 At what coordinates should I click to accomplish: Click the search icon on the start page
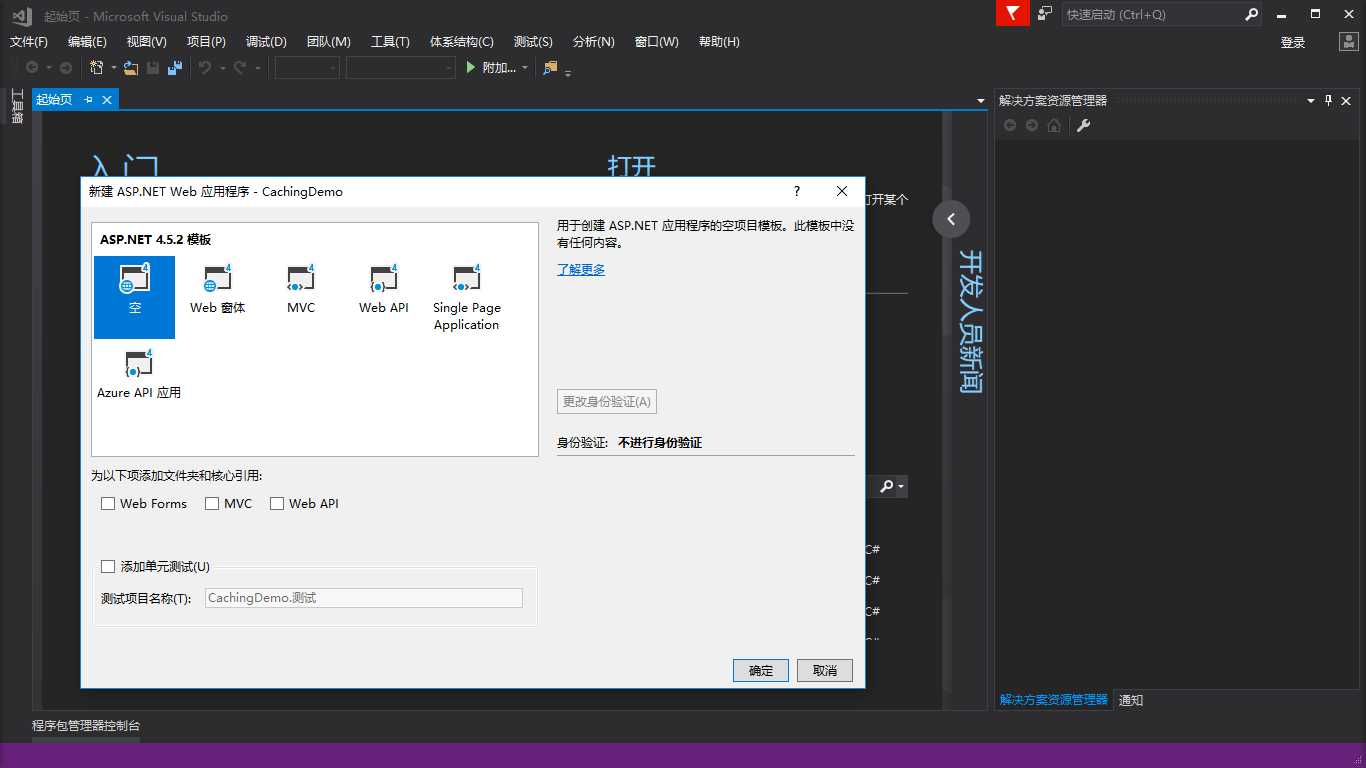[x=886, y=486]
